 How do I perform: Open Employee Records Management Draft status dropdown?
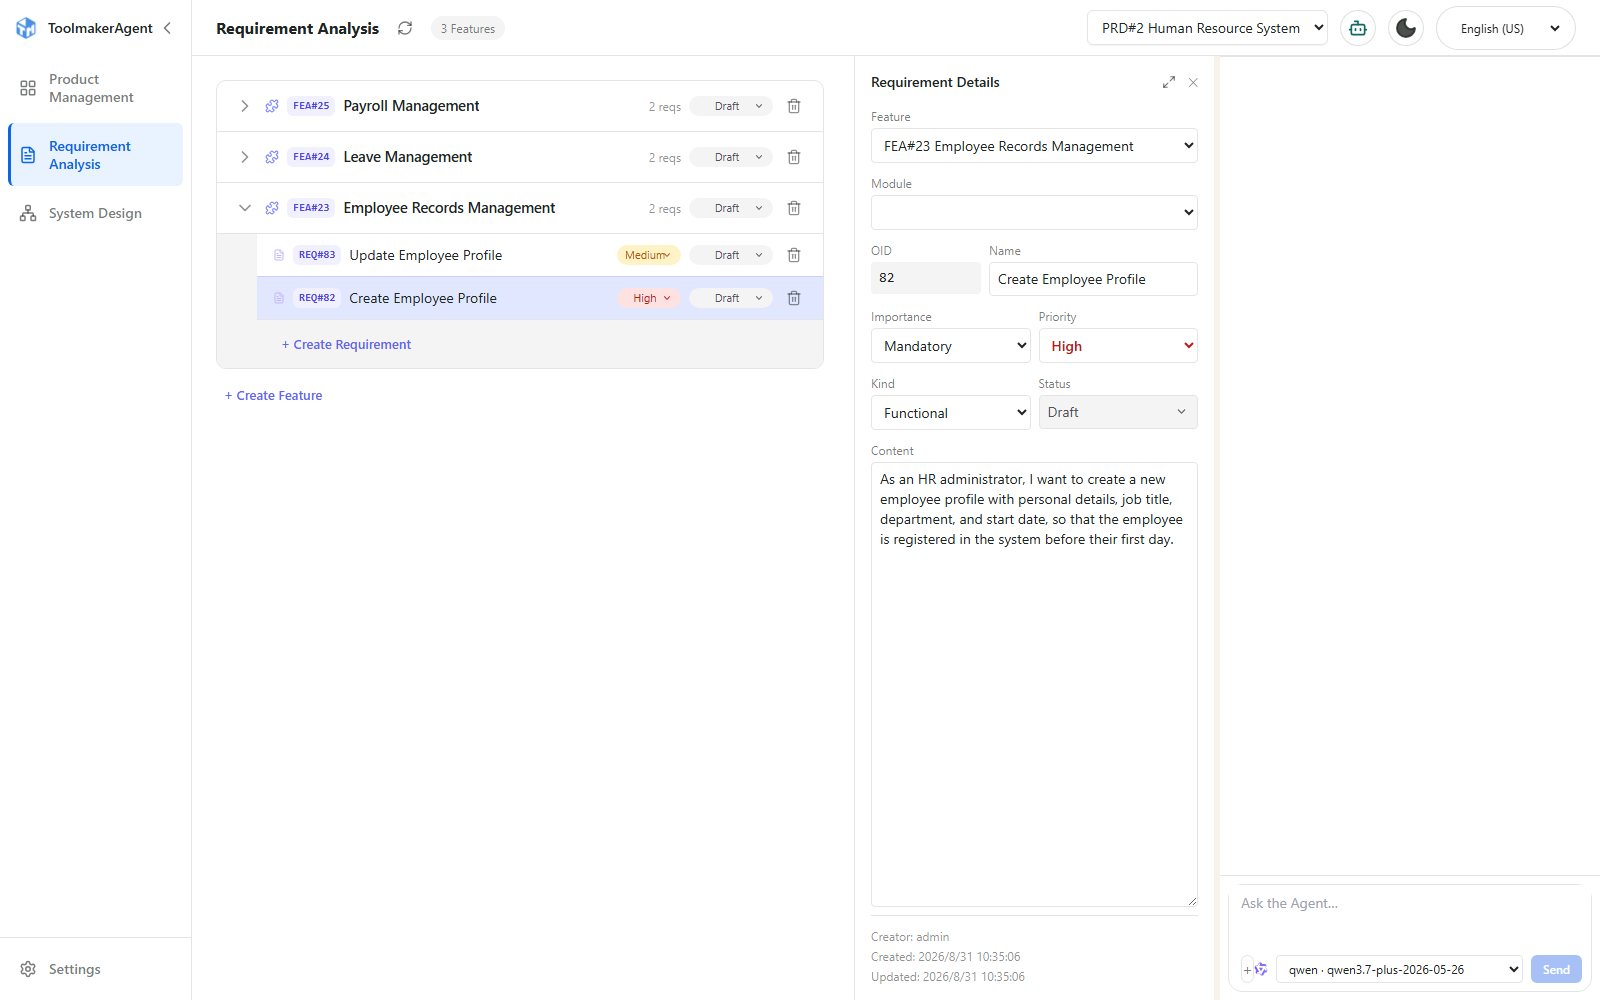[x=731, y=208]
